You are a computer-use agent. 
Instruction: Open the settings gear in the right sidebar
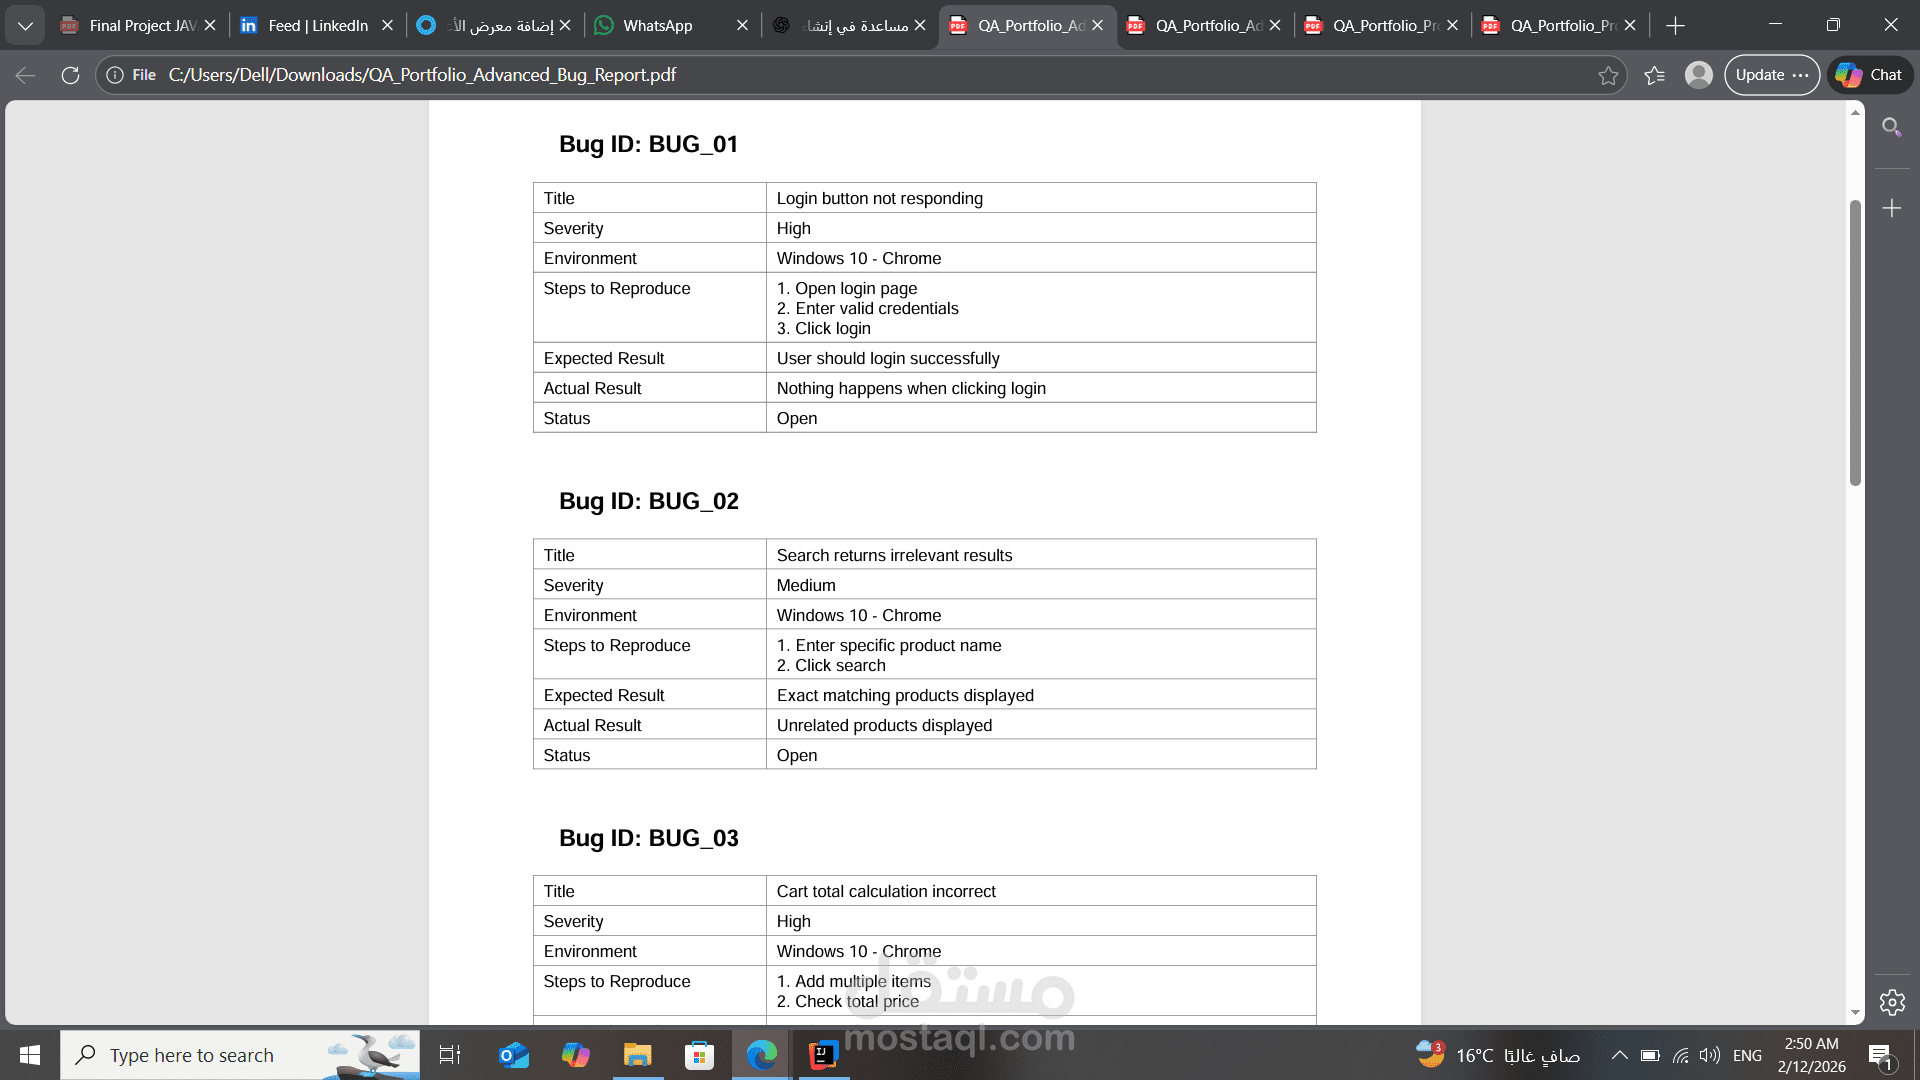coord(1893,1002)
